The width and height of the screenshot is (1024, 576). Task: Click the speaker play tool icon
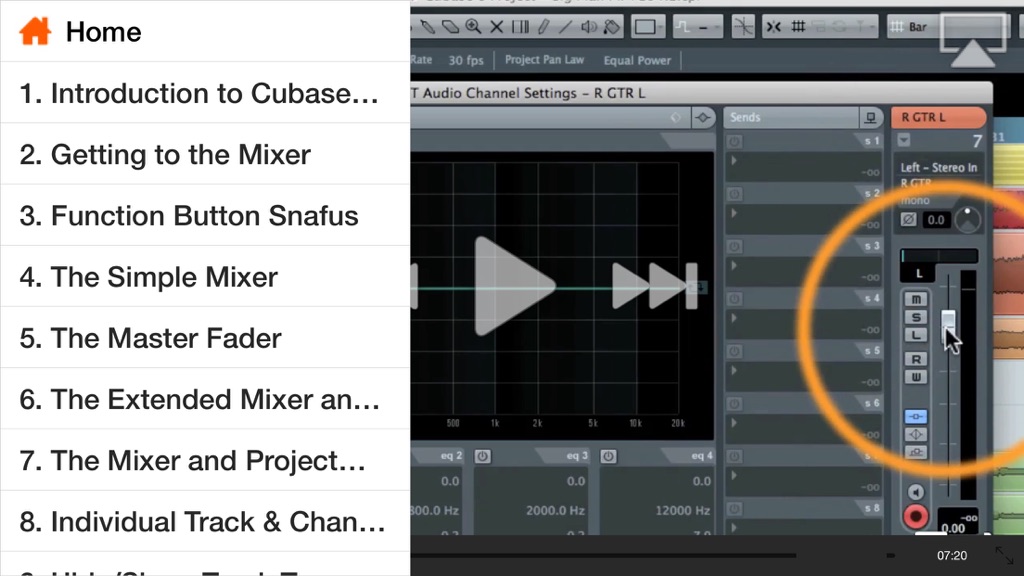[589, 27]
